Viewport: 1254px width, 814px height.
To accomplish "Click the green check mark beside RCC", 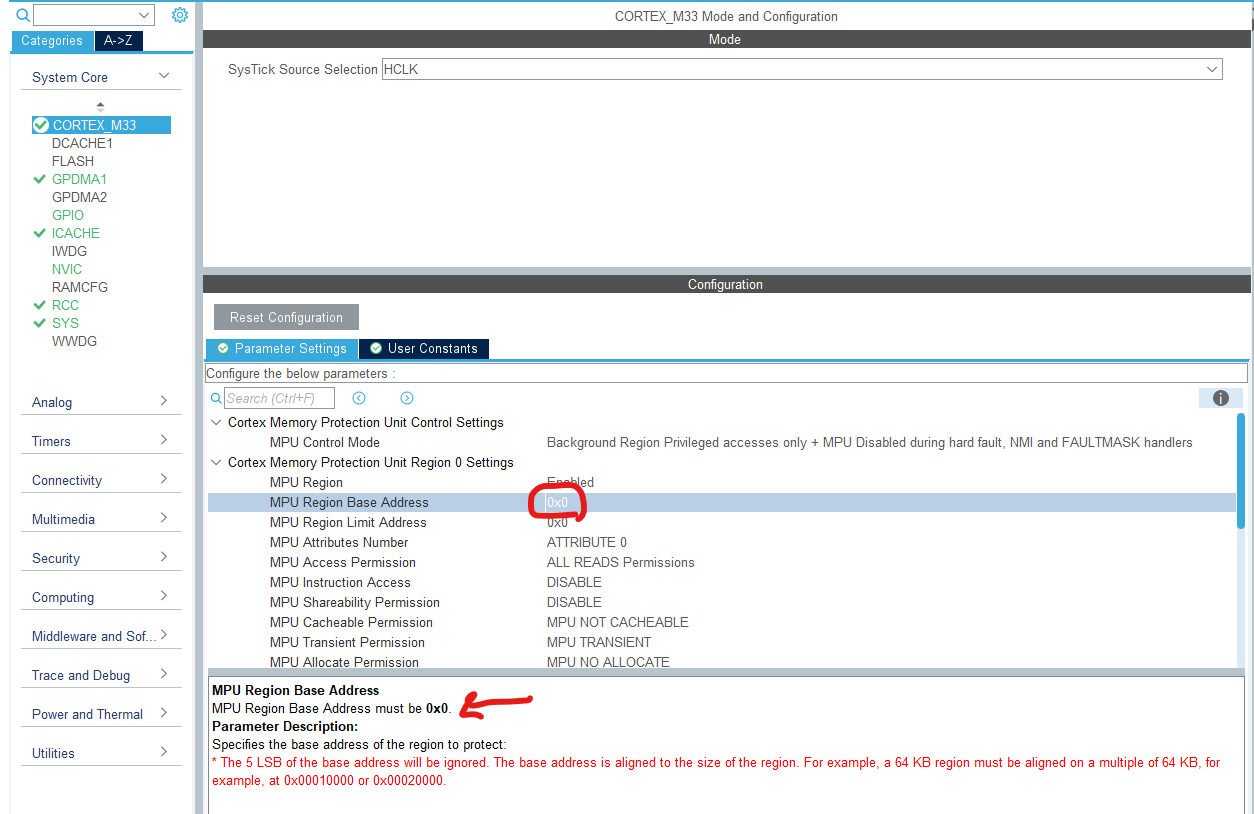I will click(x=40, y=305).
